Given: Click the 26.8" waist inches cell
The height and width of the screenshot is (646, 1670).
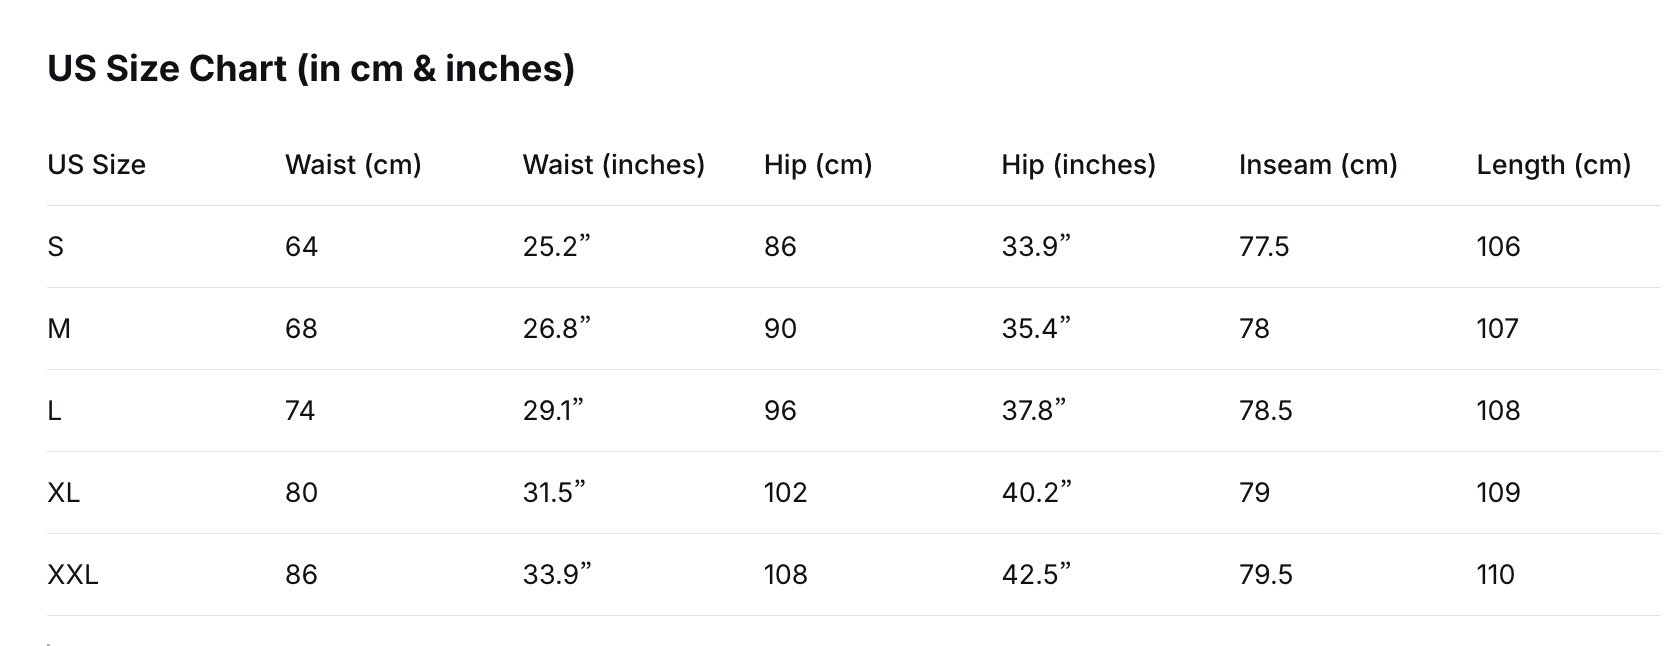Looking at the screenshot, I should [556, 329].
